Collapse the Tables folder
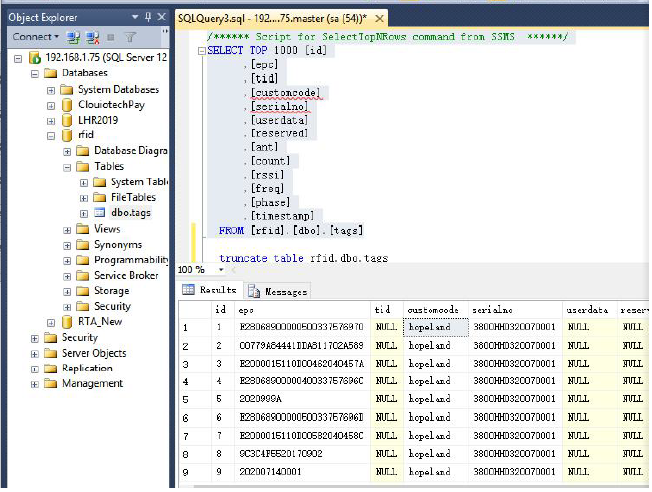Screen dimensions: 652x492 67,168
